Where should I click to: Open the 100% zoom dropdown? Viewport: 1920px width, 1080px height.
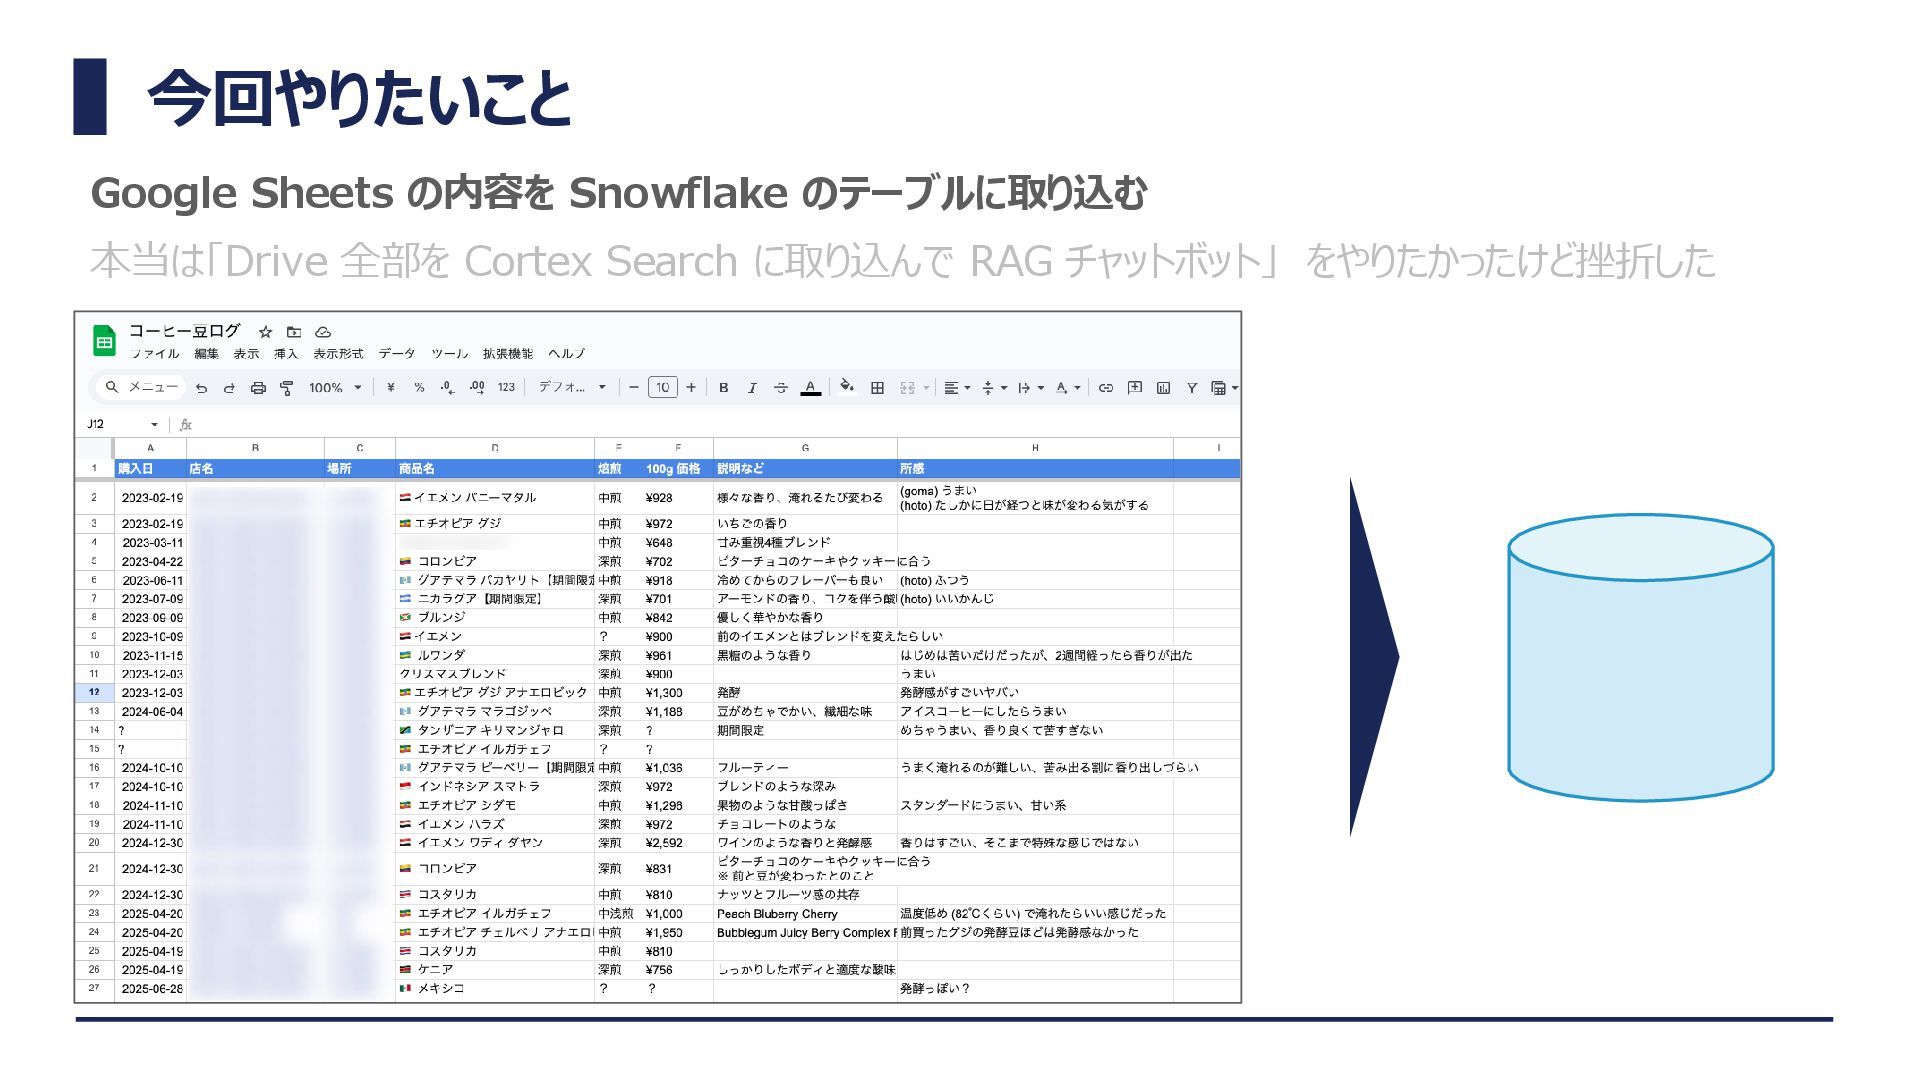334,388
